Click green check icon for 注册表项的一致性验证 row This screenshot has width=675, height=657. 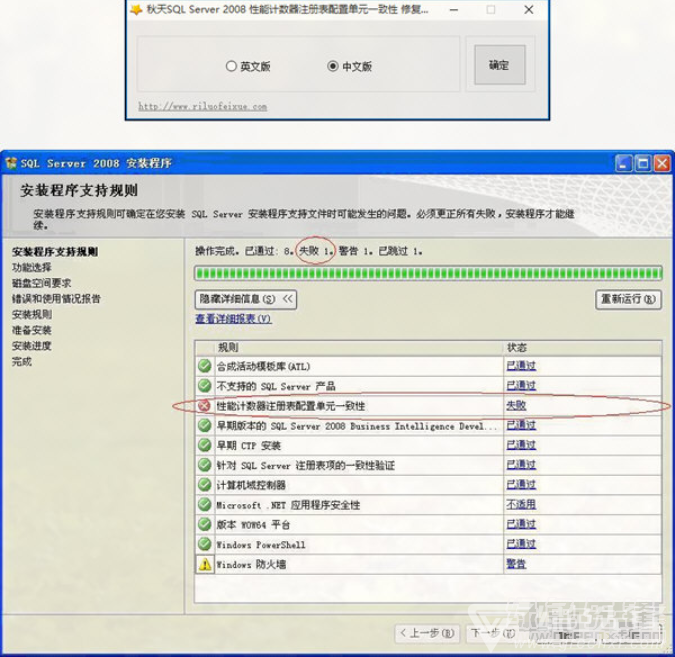tap(204, 465)
